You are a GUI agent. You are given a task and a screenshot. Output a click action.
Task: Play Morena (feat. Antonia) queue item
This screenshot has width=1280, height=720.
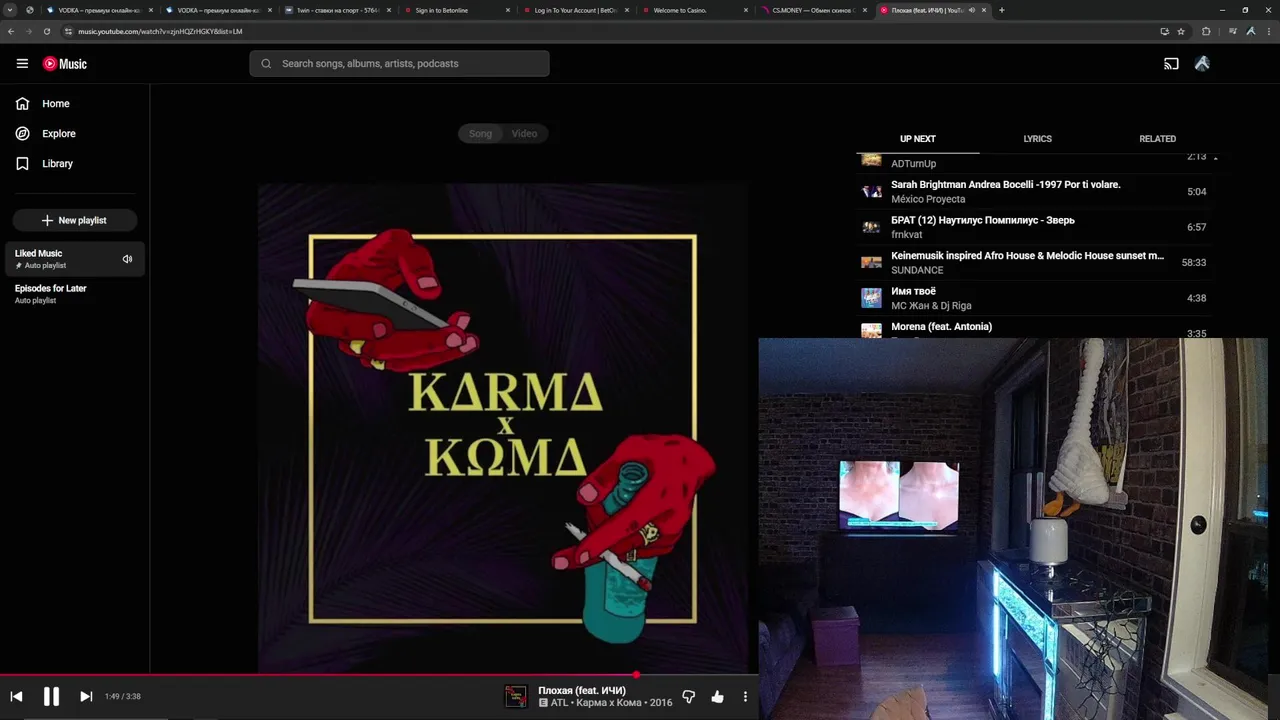1037,330
